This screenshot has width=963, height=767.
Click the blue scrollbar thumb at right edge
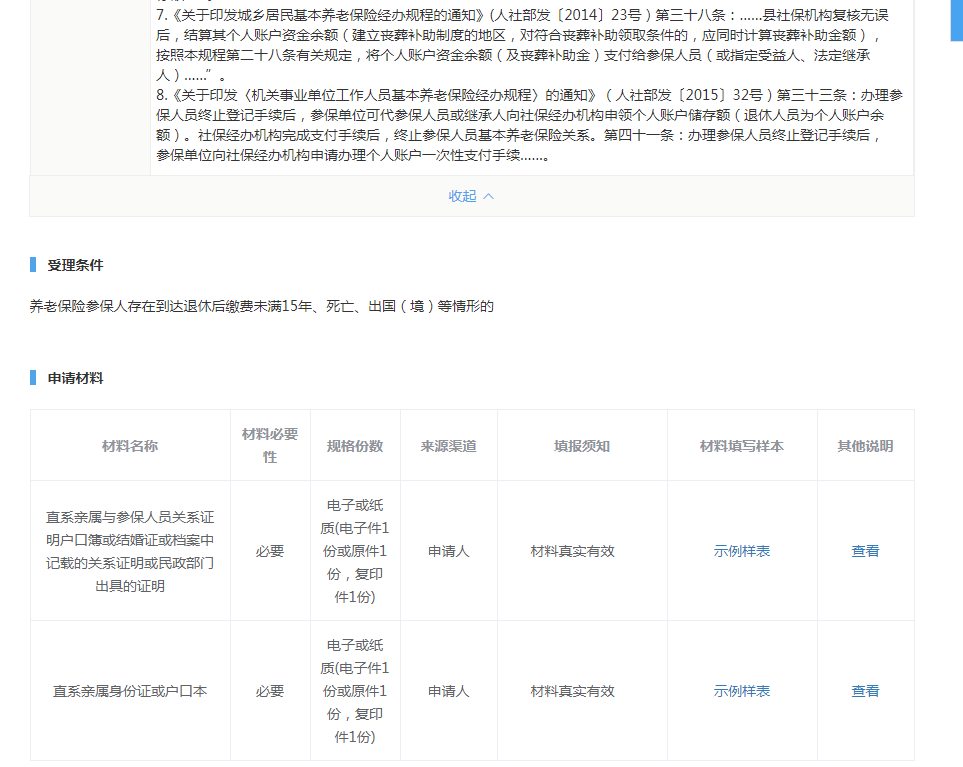pos(956,20)
